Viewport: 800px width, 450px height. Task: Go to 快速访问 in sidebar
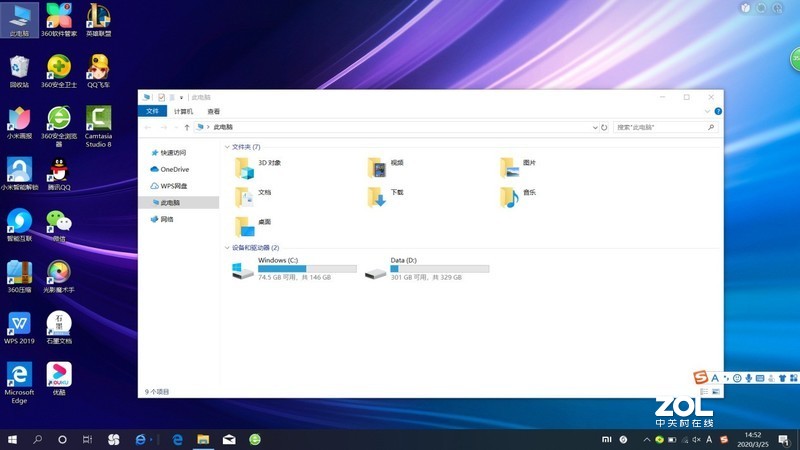click(172, 153)
